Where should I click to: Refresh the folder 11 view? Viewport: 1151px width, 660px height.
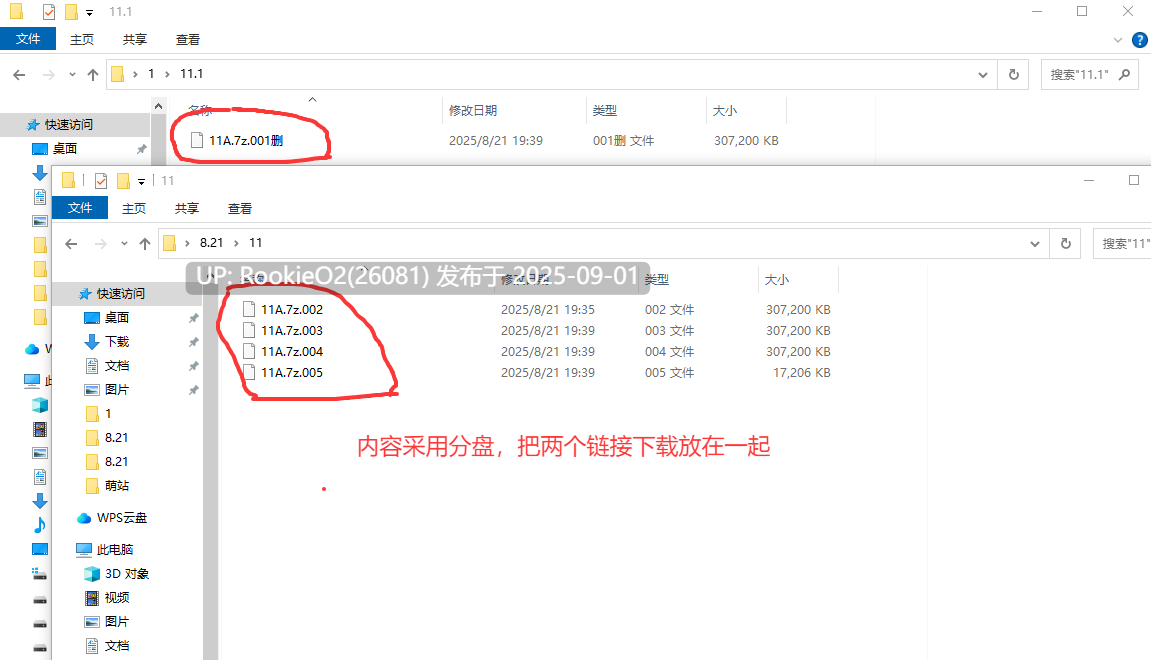point(1066,244)
